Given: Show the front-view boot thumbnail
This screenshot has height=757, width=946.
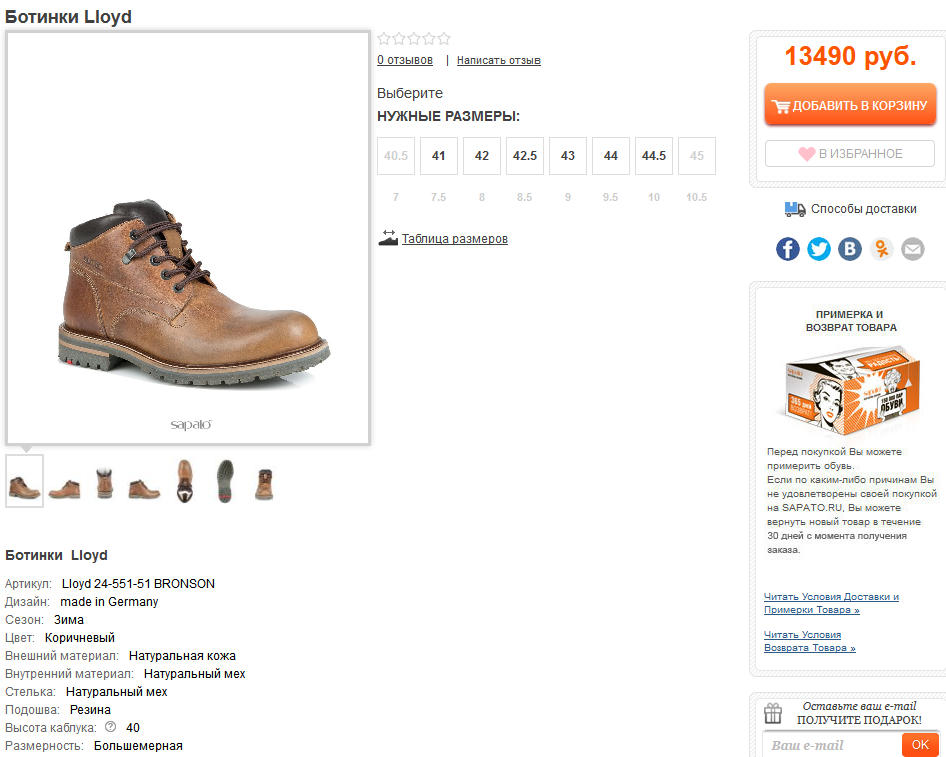Looking at the screenshot, I should pyautogui.click(x=264, y=484).
